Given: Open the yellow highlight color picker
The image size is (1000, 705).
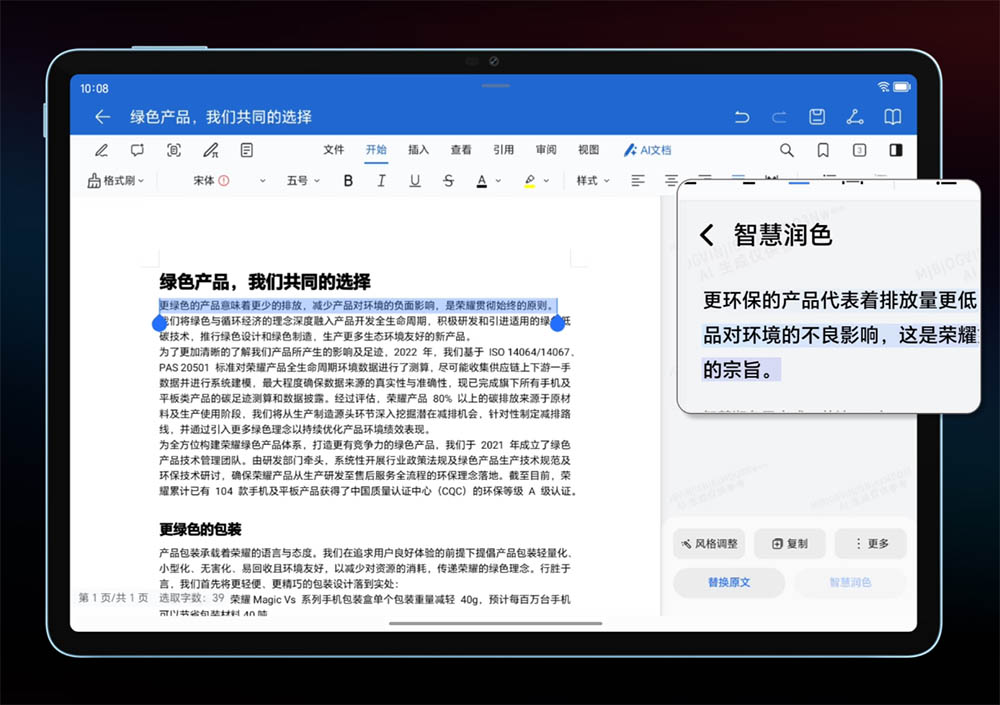Looking at the screenshot, I should coord(535,181).
